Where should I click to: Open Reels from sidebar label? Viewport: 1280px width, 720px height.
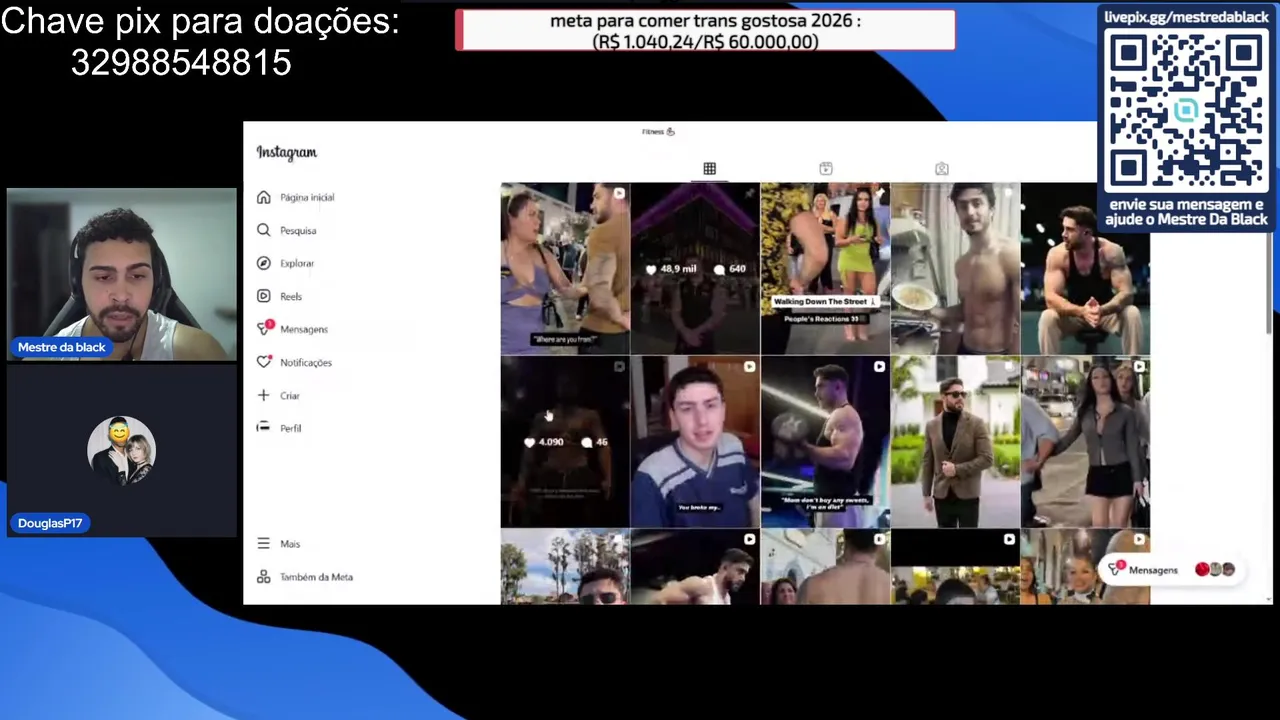[x=291, y=296]
